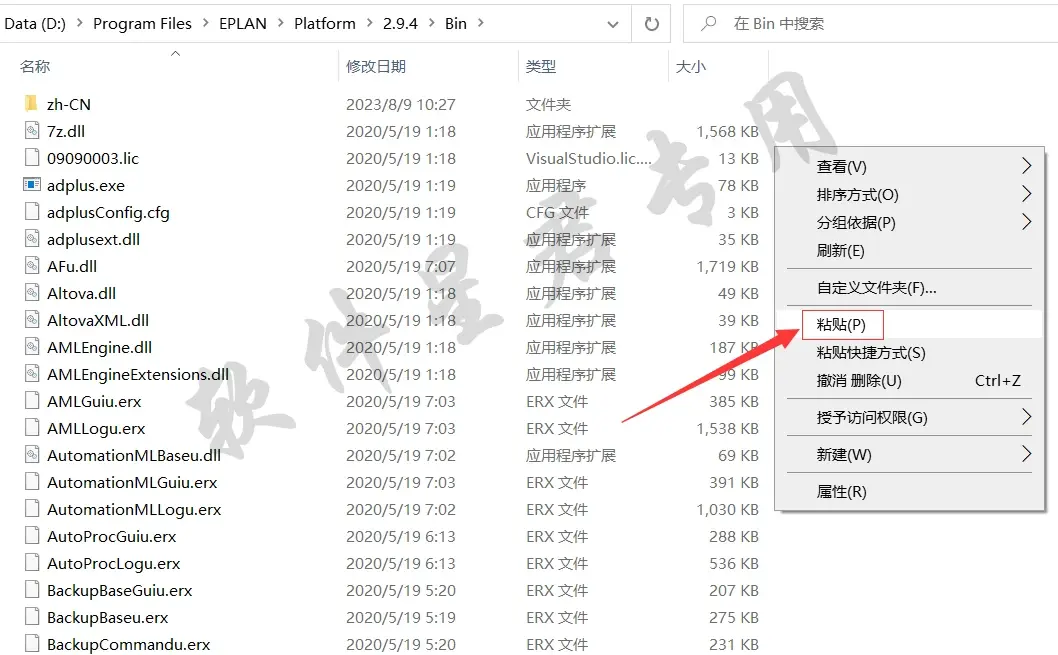The width and height of the screenshot is (1058, 655).
Task: Click the 7z.dll file icon
Action: click(31, 131)
